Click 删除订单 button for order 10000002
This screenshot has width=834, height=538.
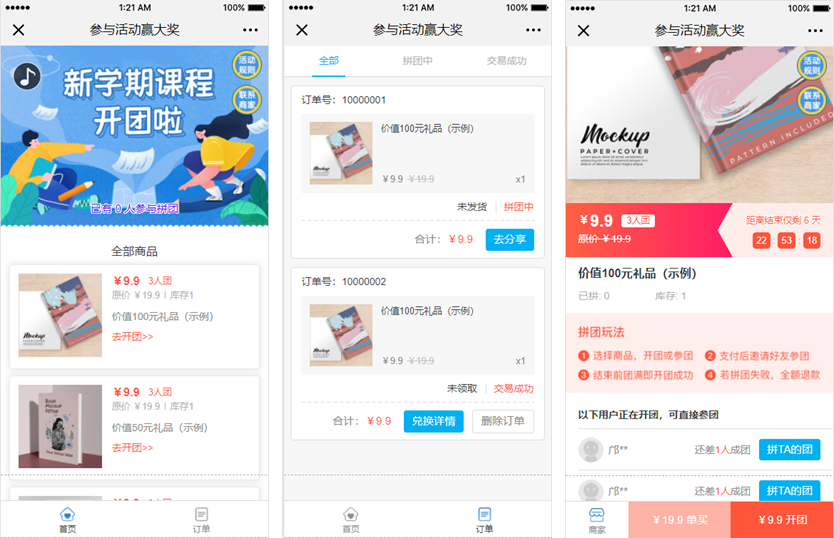pyautogui.click(x=503, y=421)
